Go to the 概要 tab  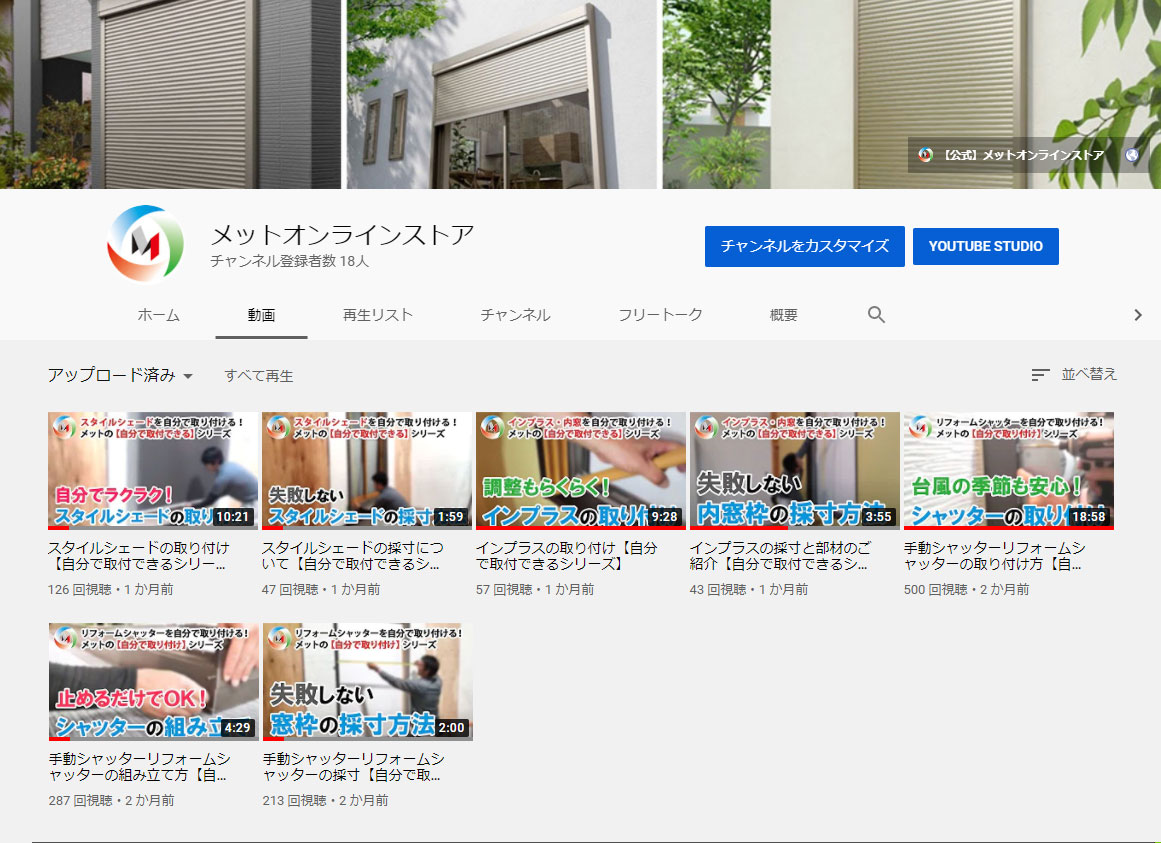pos(783,315)
